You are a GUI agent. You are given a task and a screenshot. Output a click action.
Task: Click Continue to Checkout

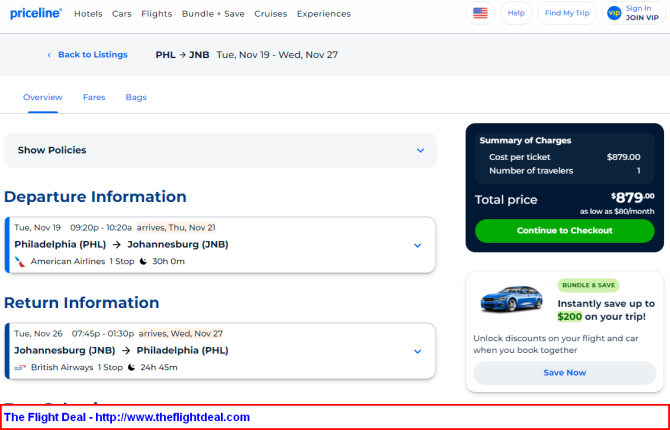564,231
